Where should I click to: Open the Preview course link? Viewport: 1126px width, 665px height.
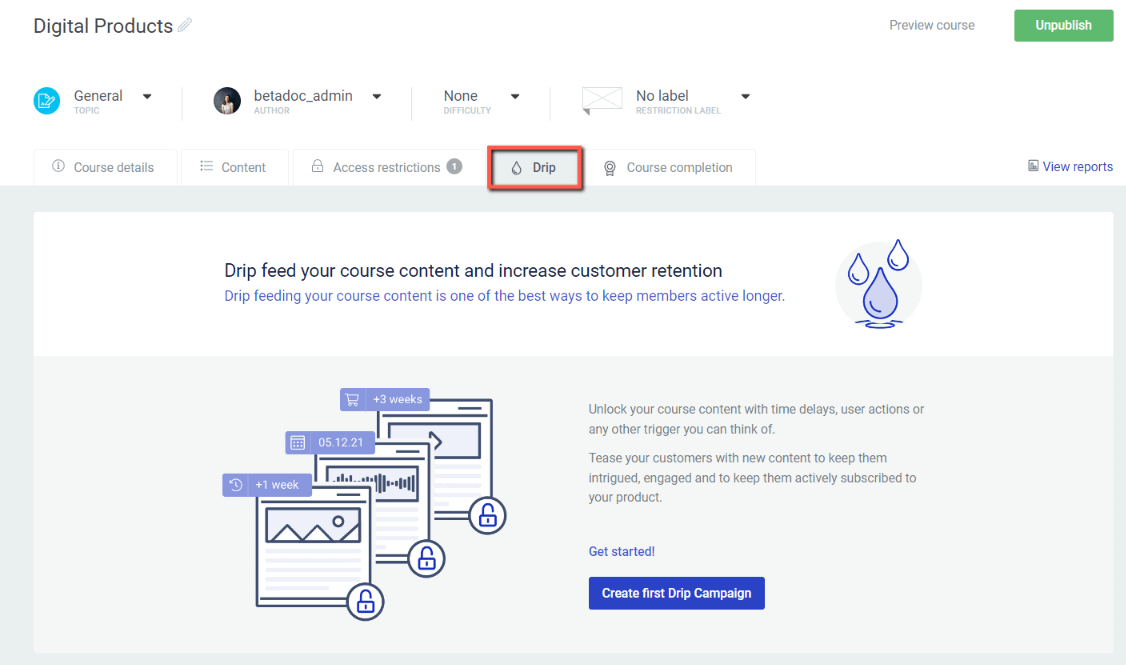coord(931,25)
